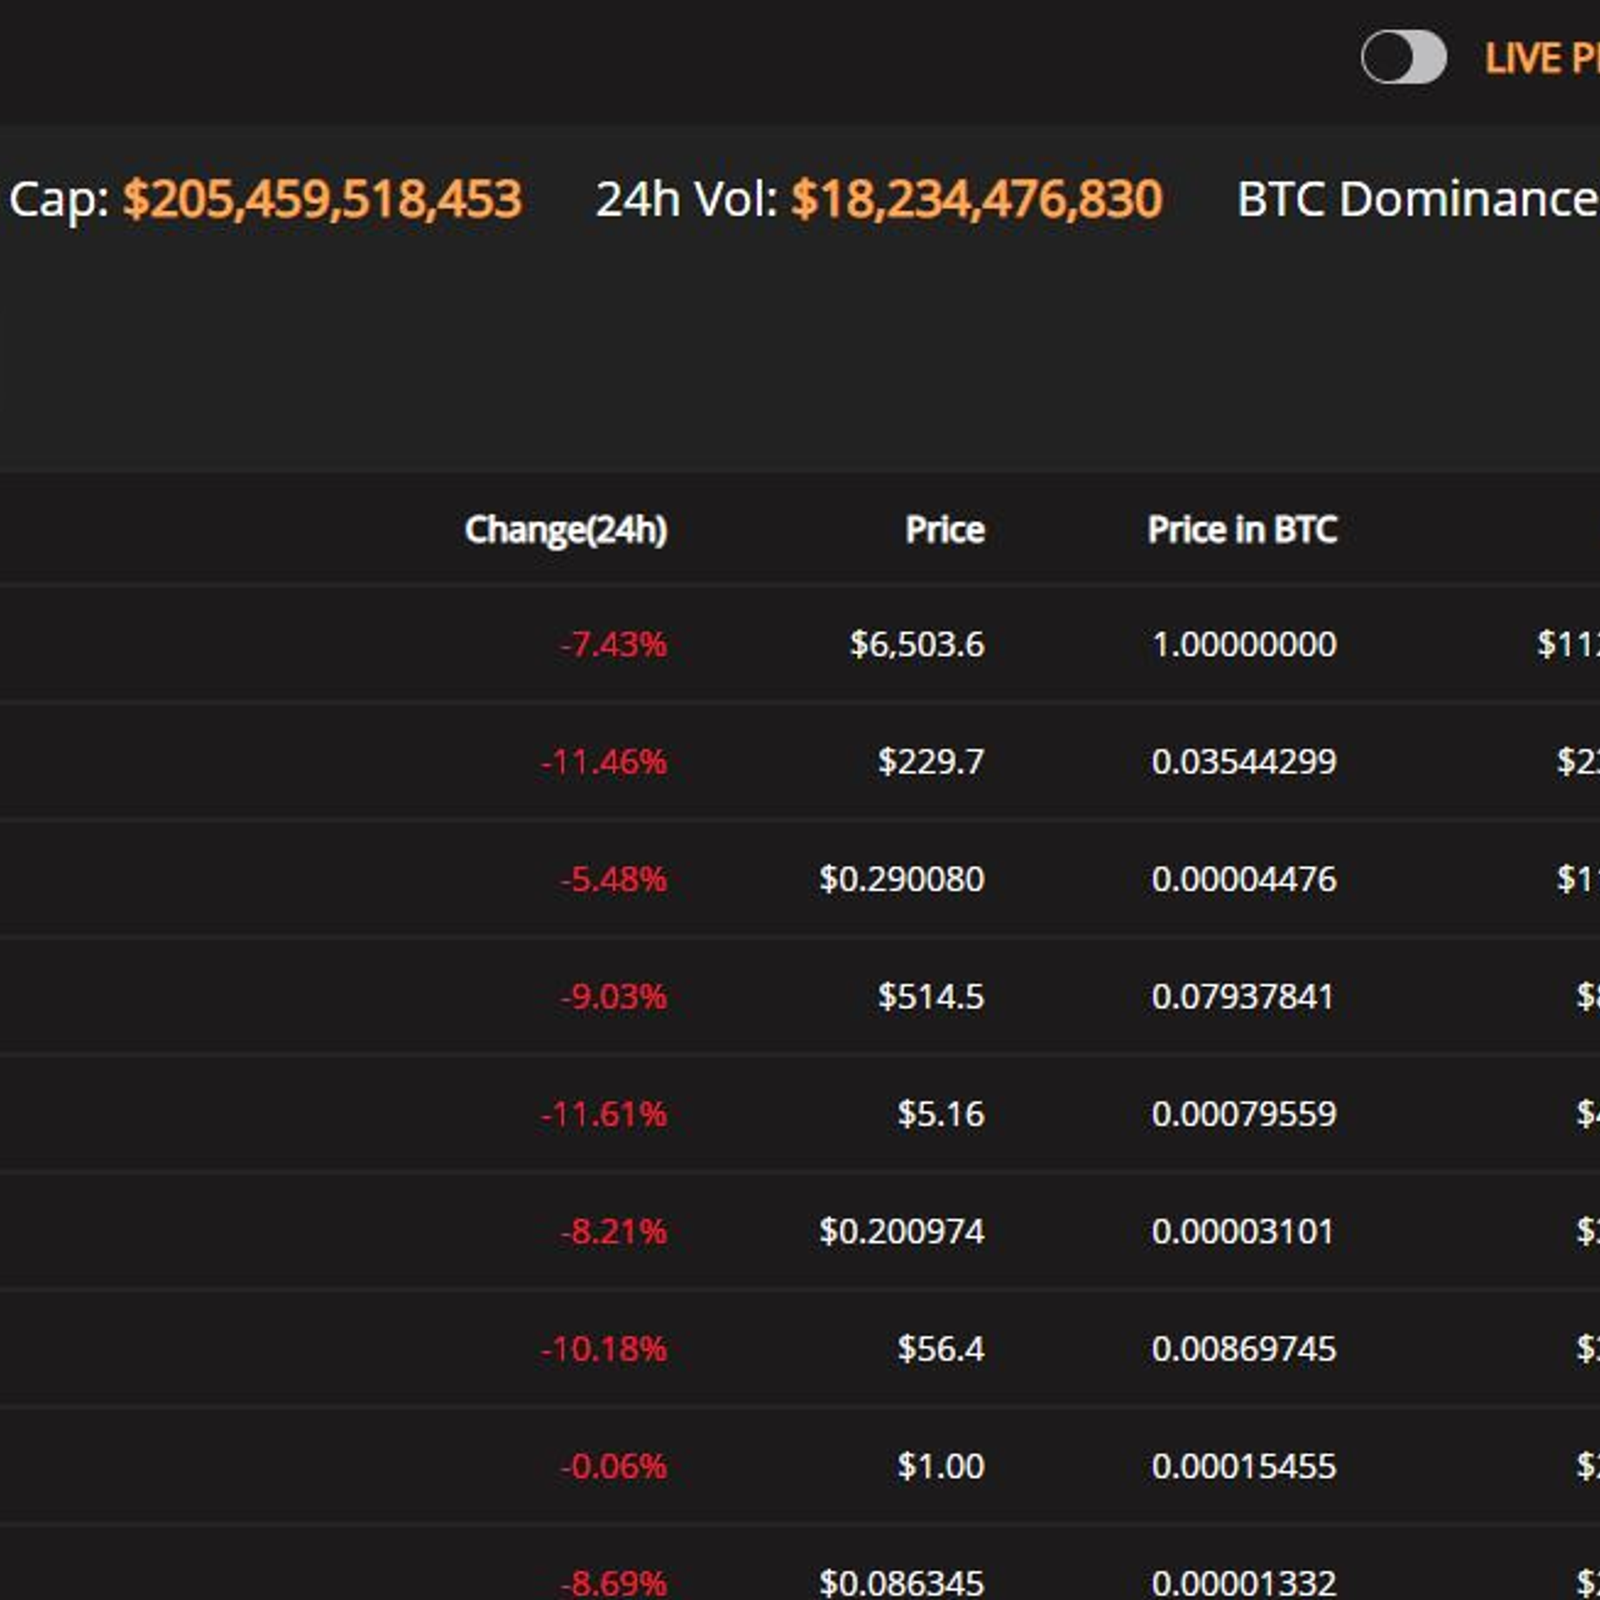Select the -9.03% change cell
Viewport: 1600px width, 1600px height.
pyautogui.click(x=613, y=997)
